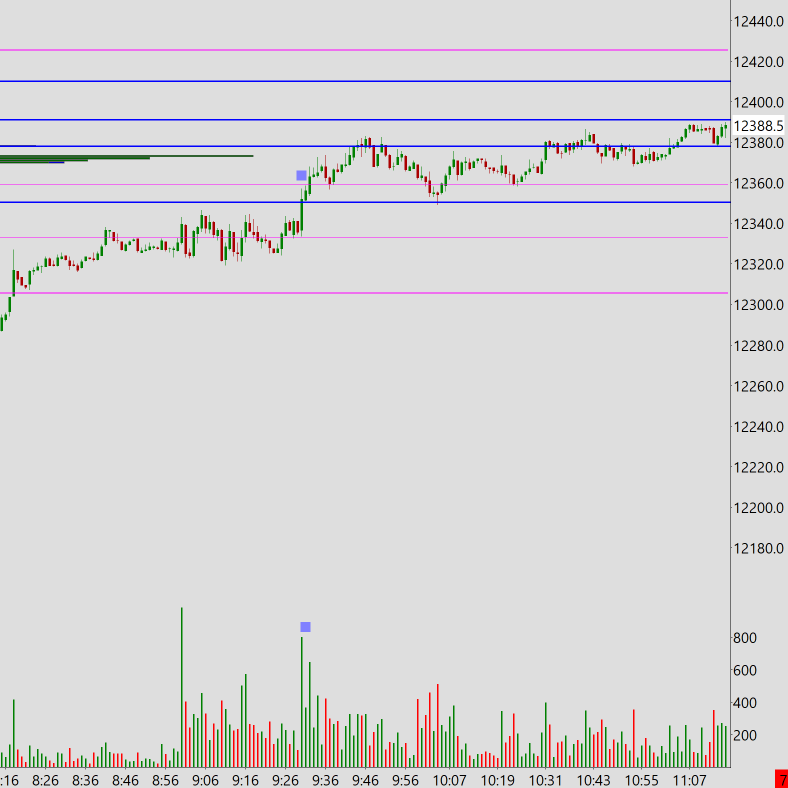Click the 12300.0 price axis label
Image resolution: width=788 pixels, height=788 pixels.
coord(758,305)
